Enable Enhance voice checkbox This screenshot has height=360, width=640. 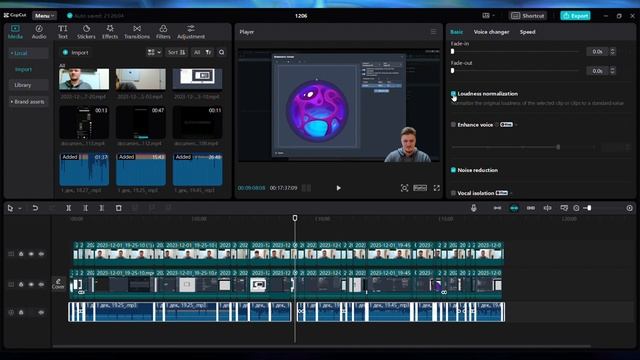[x=453, y=124]
